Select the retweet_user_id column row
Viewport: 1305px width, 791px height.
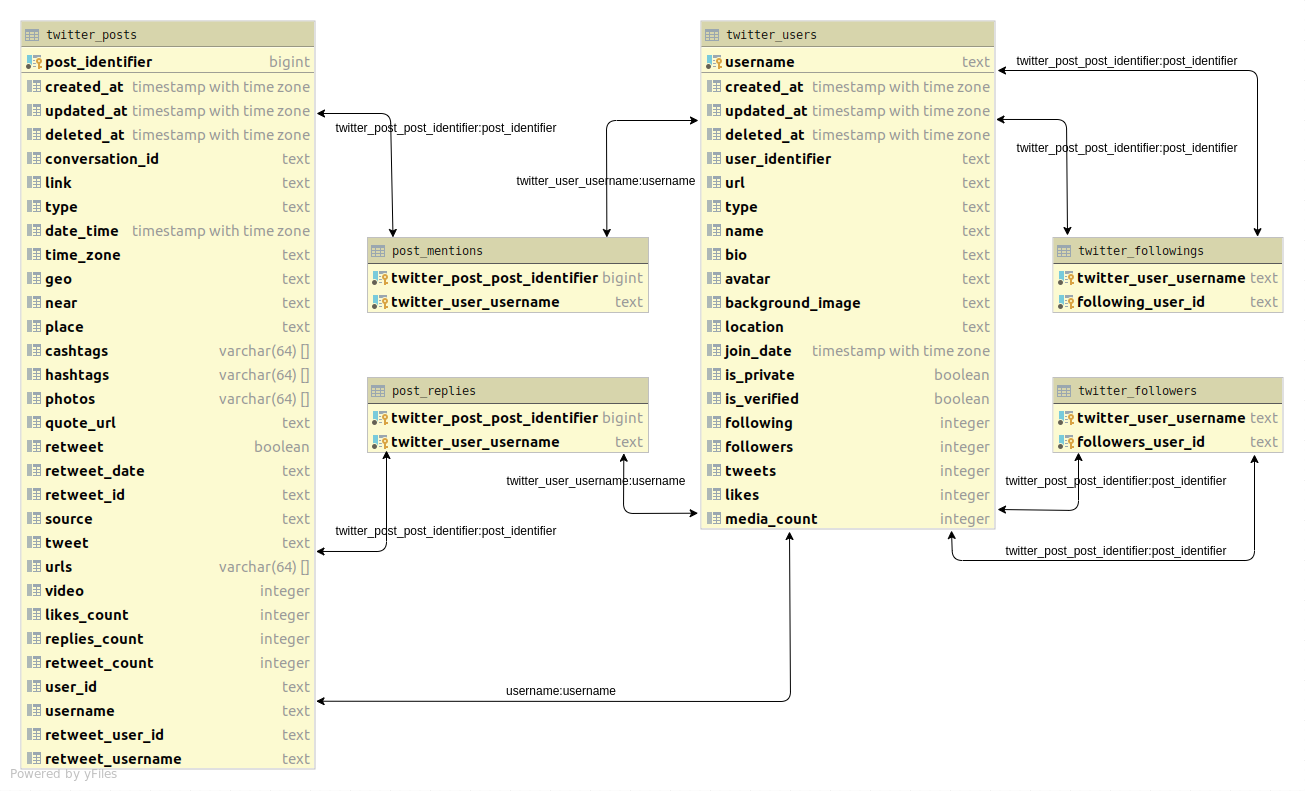[x=168, y=735]
